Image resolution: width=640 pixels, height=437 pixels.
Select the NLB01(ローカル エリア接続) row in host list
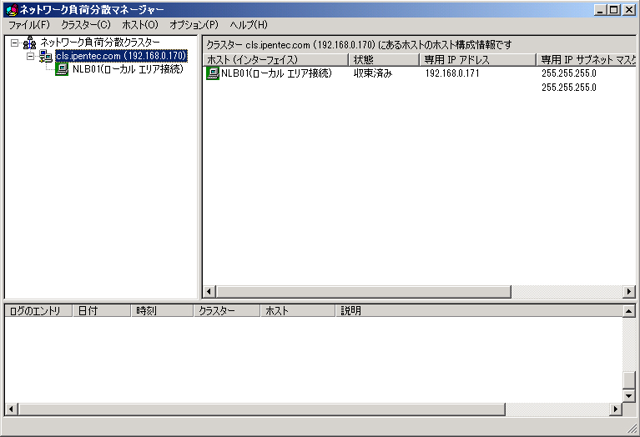(276, 73)
